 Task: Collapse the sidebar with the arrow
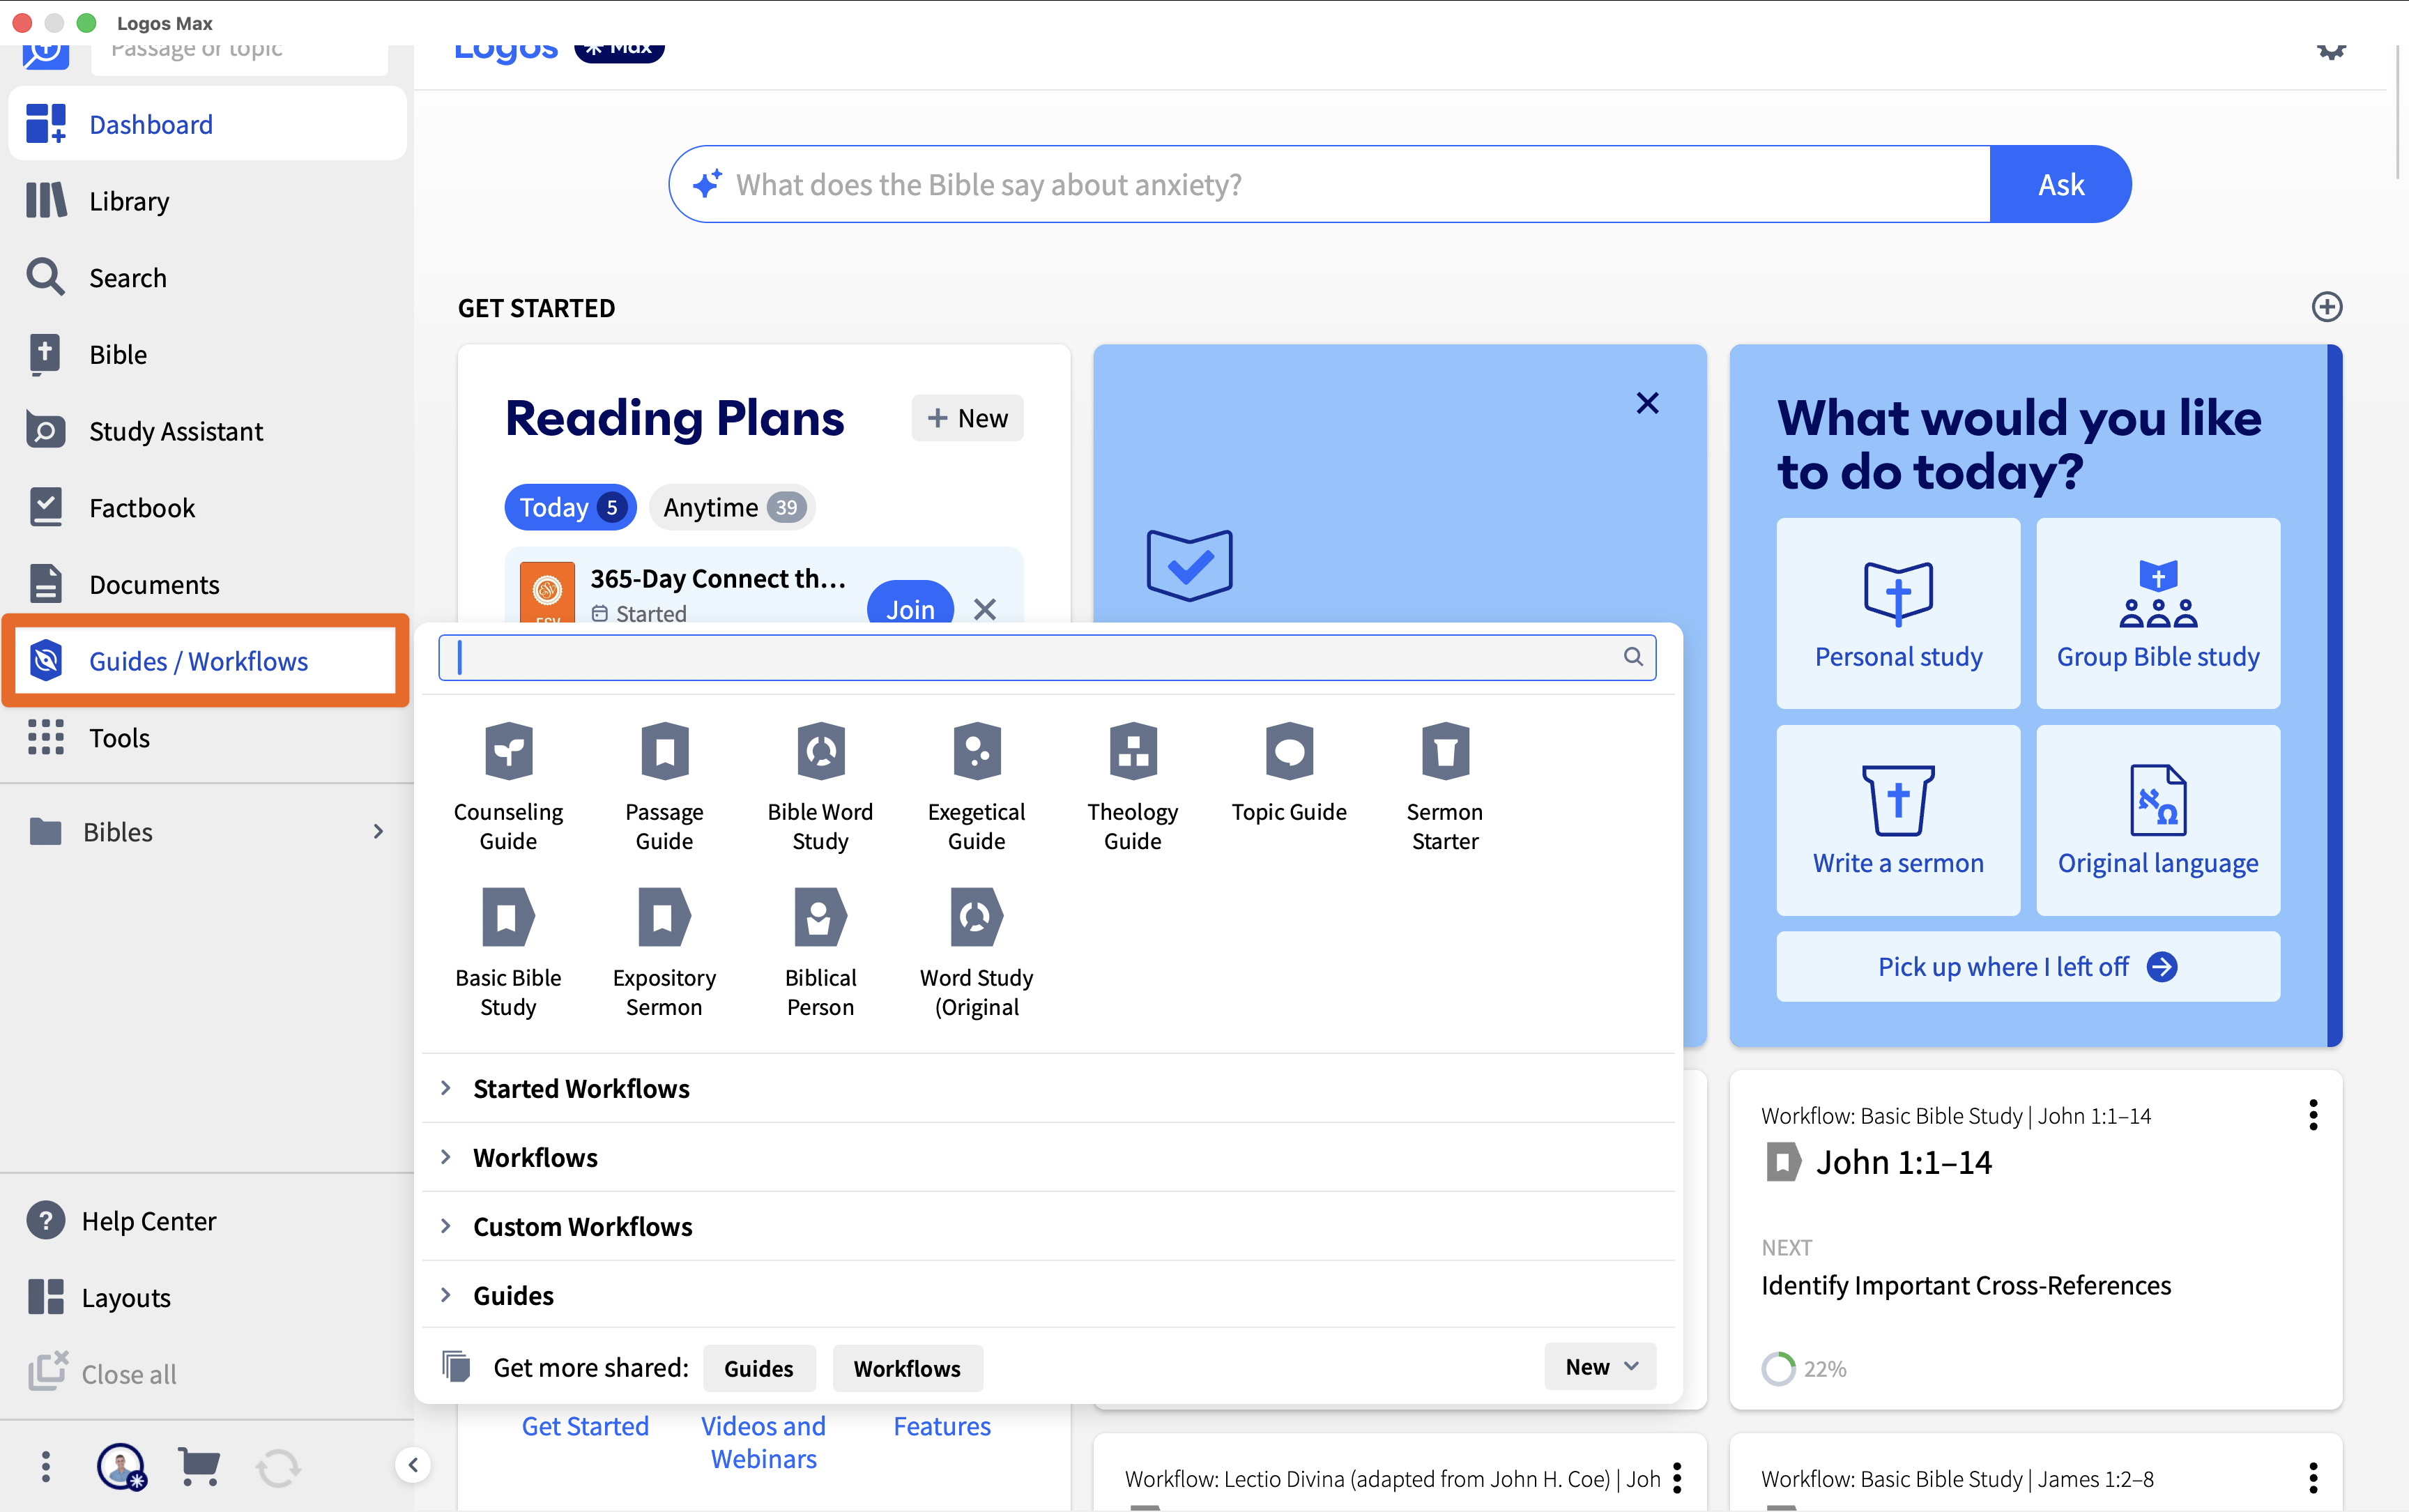coord(413,1465)
